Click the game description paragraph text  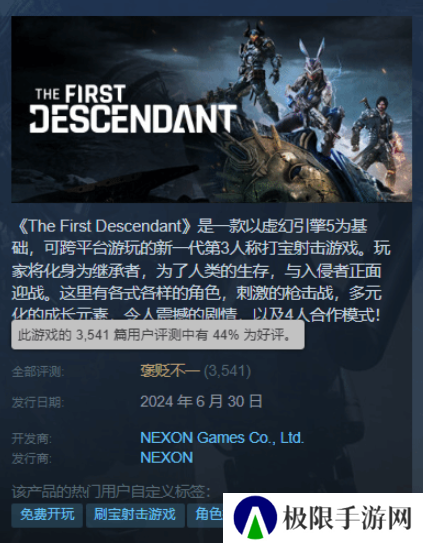201,270
